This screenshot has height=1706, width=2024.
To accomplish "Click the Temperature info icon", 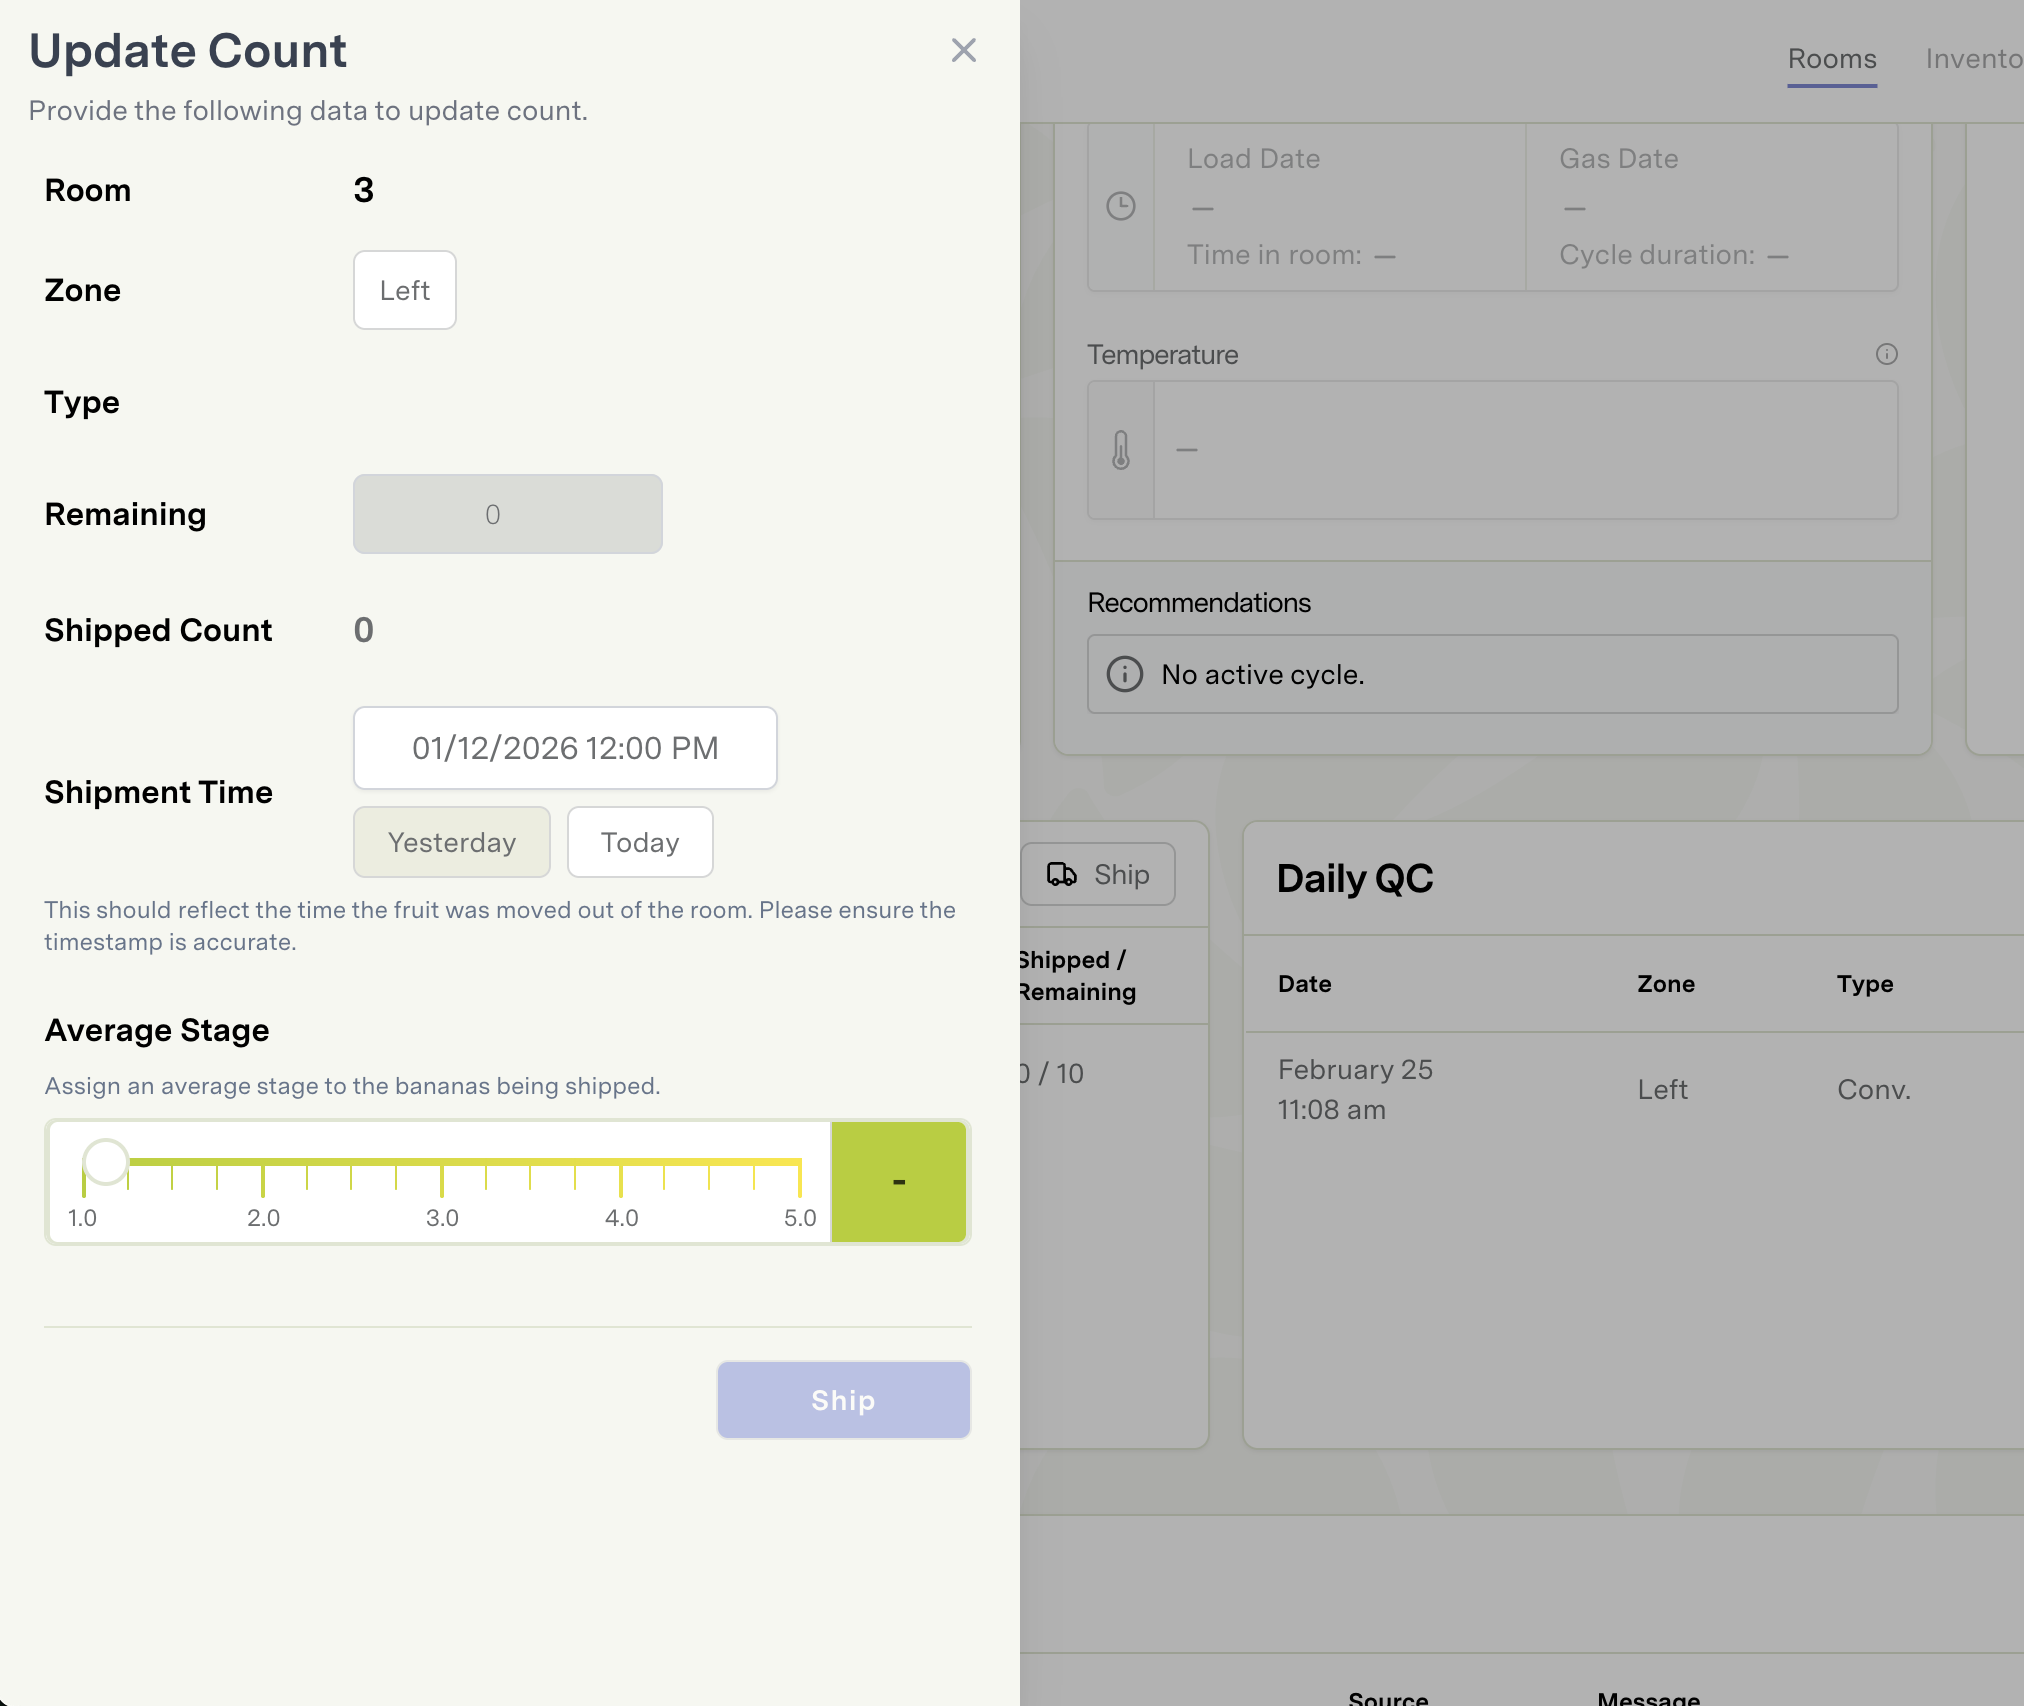I will tap(1886, 354).
